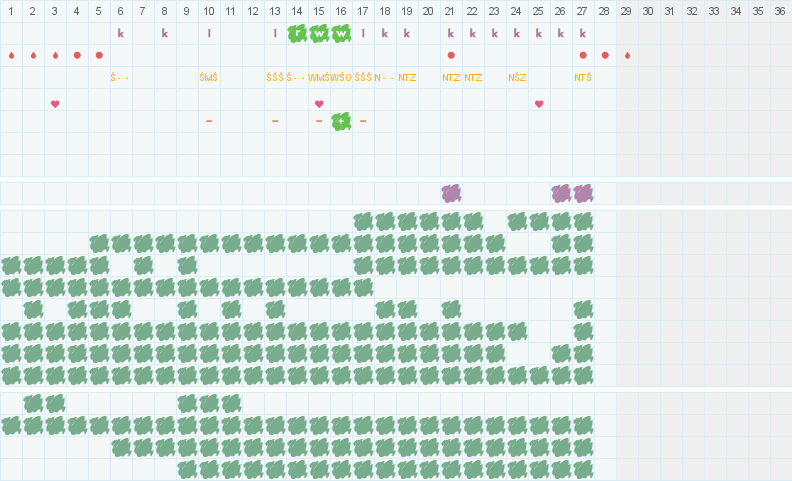Select the 'k' letter on day 6
Viewport: 792px width, 481px height.
(x=121, y=33)
